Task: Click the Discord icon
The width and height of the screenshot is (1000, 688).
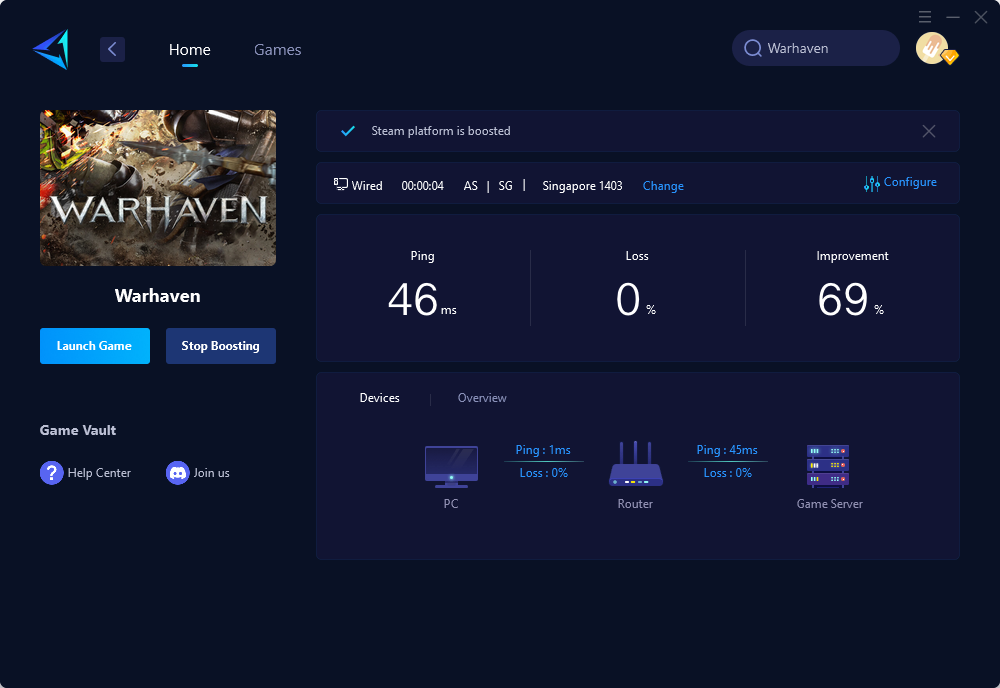Action: (177, 472)
